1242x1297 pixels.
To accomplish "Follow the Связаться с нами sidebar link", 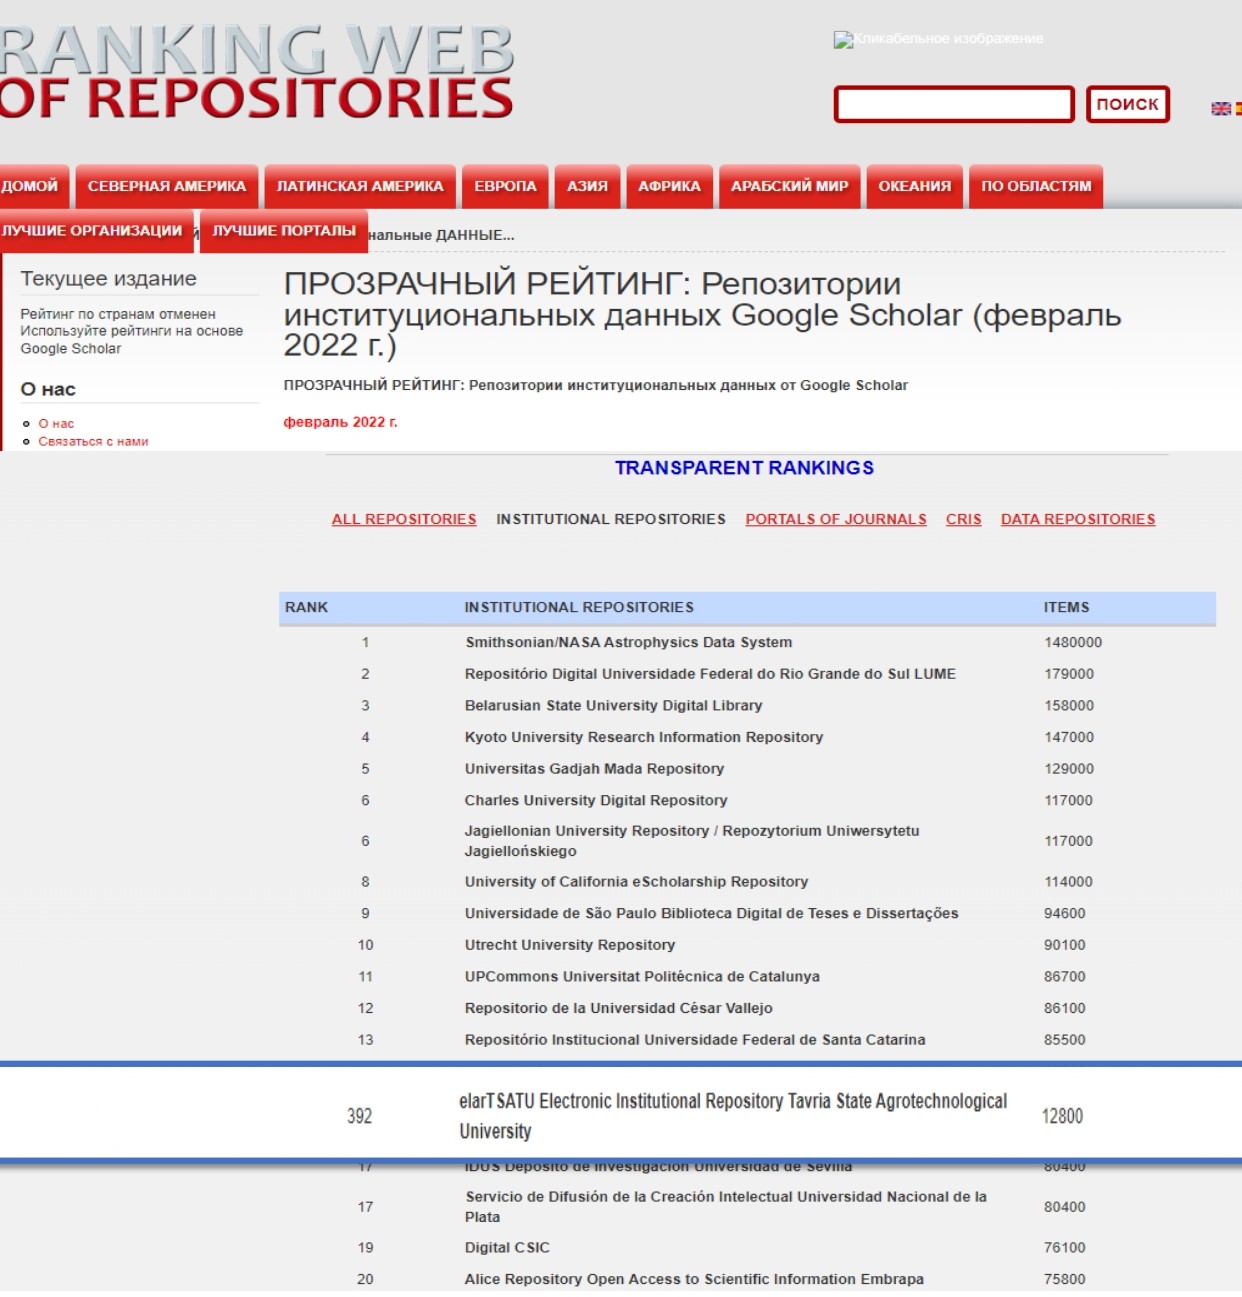I will pyautogui.click(x=93, y=441).
